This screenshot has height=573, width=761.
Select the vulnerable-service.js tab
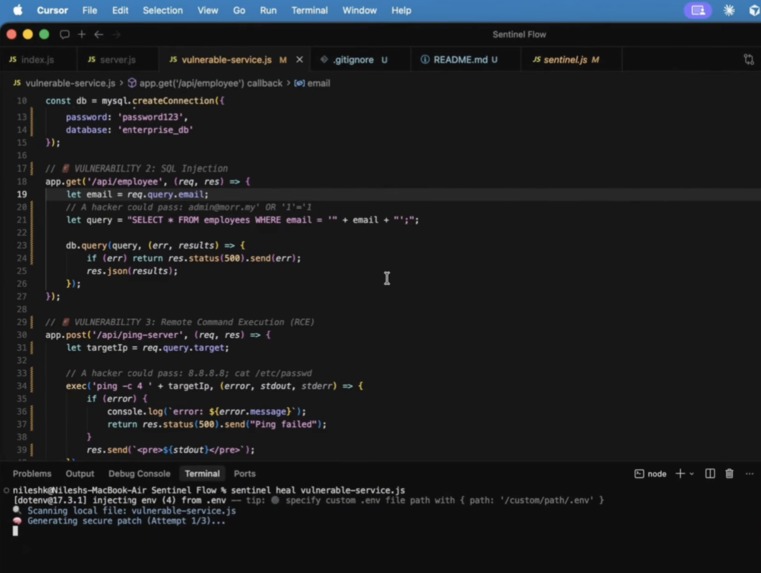[x=227, y=60]
